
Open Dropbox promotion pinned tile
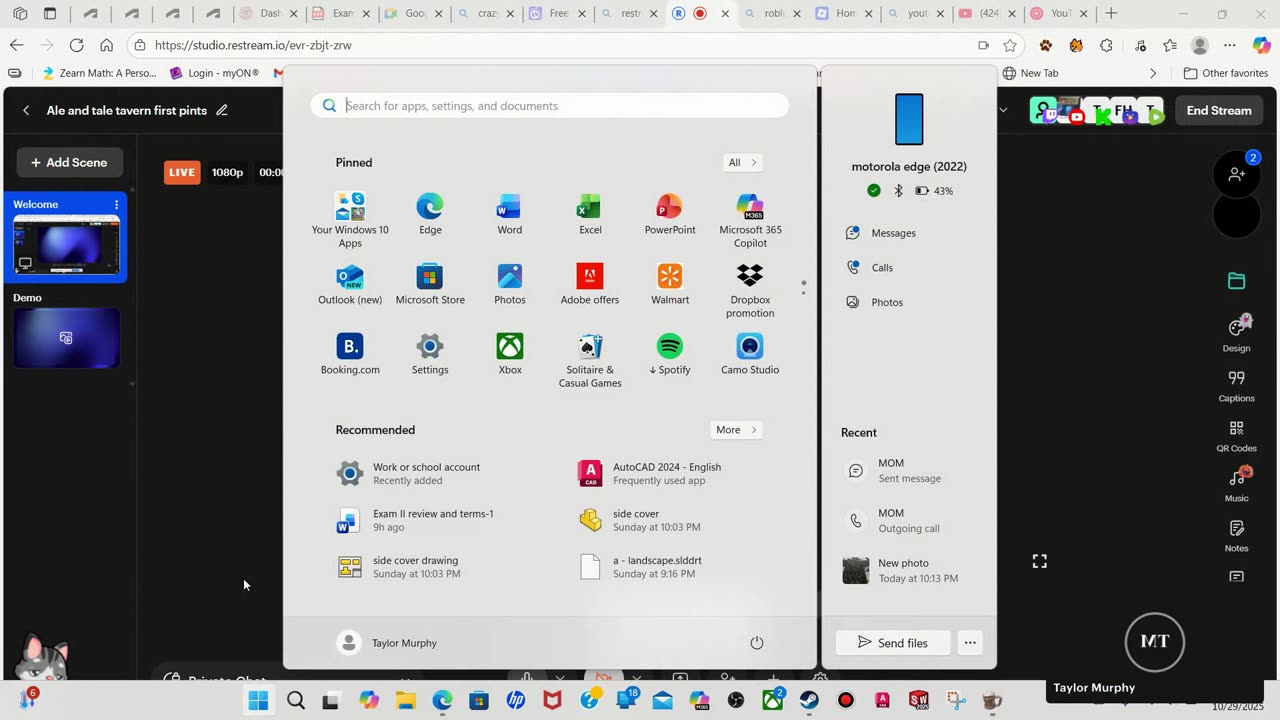click(x=750, y=290)
